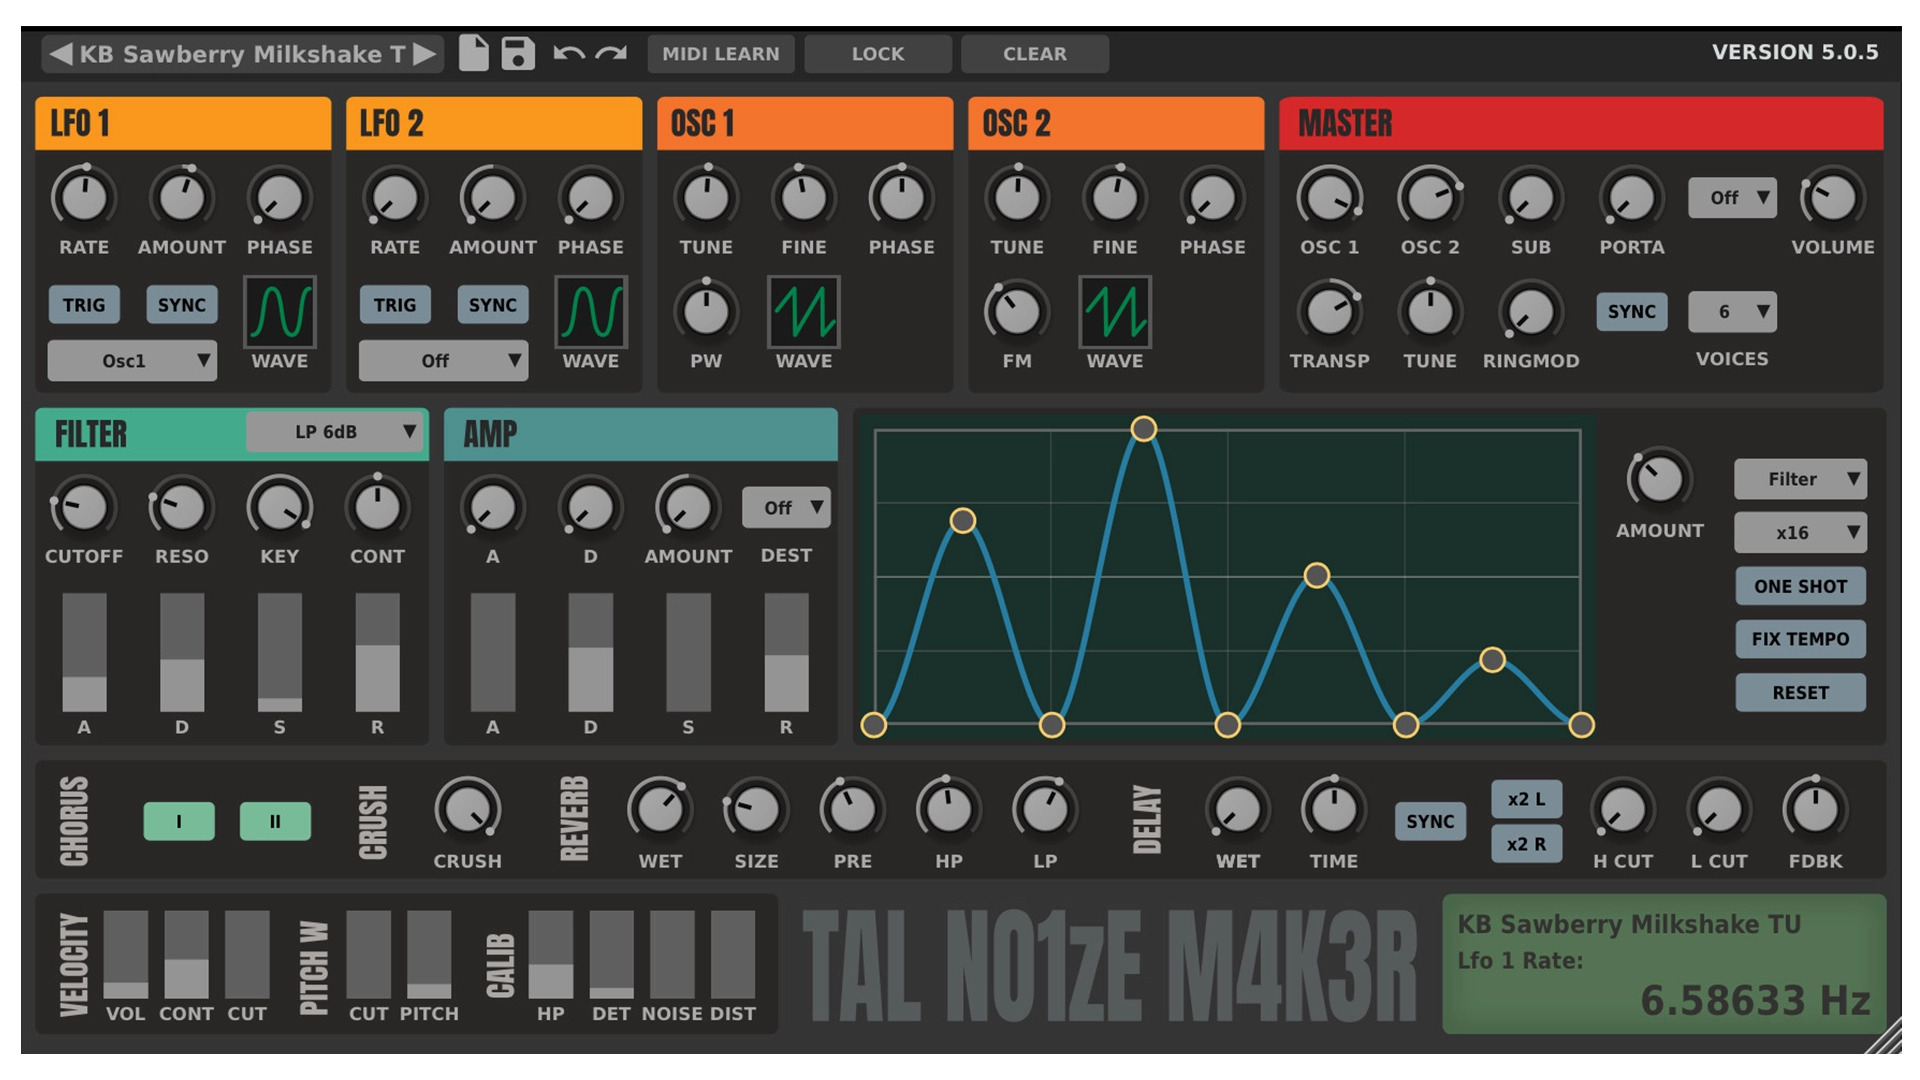Click the LOCK toolbar option
This screenshot has height=1080, width=1920.
878,54
